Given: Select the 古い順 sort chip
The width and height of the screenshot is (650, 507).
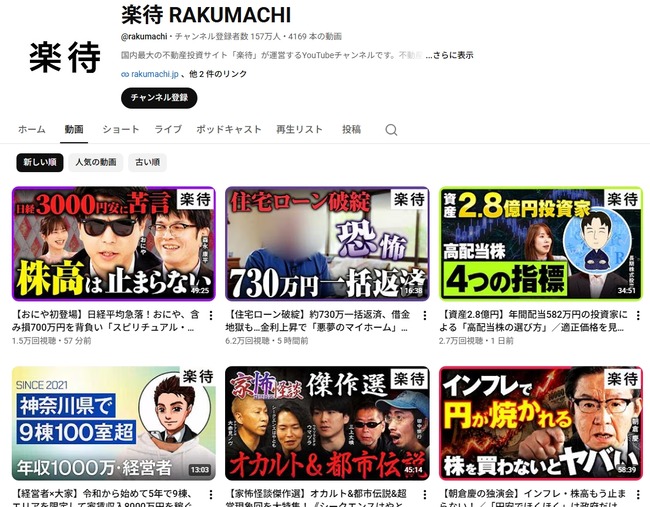Looking at the screenshot, I should 148,162.
